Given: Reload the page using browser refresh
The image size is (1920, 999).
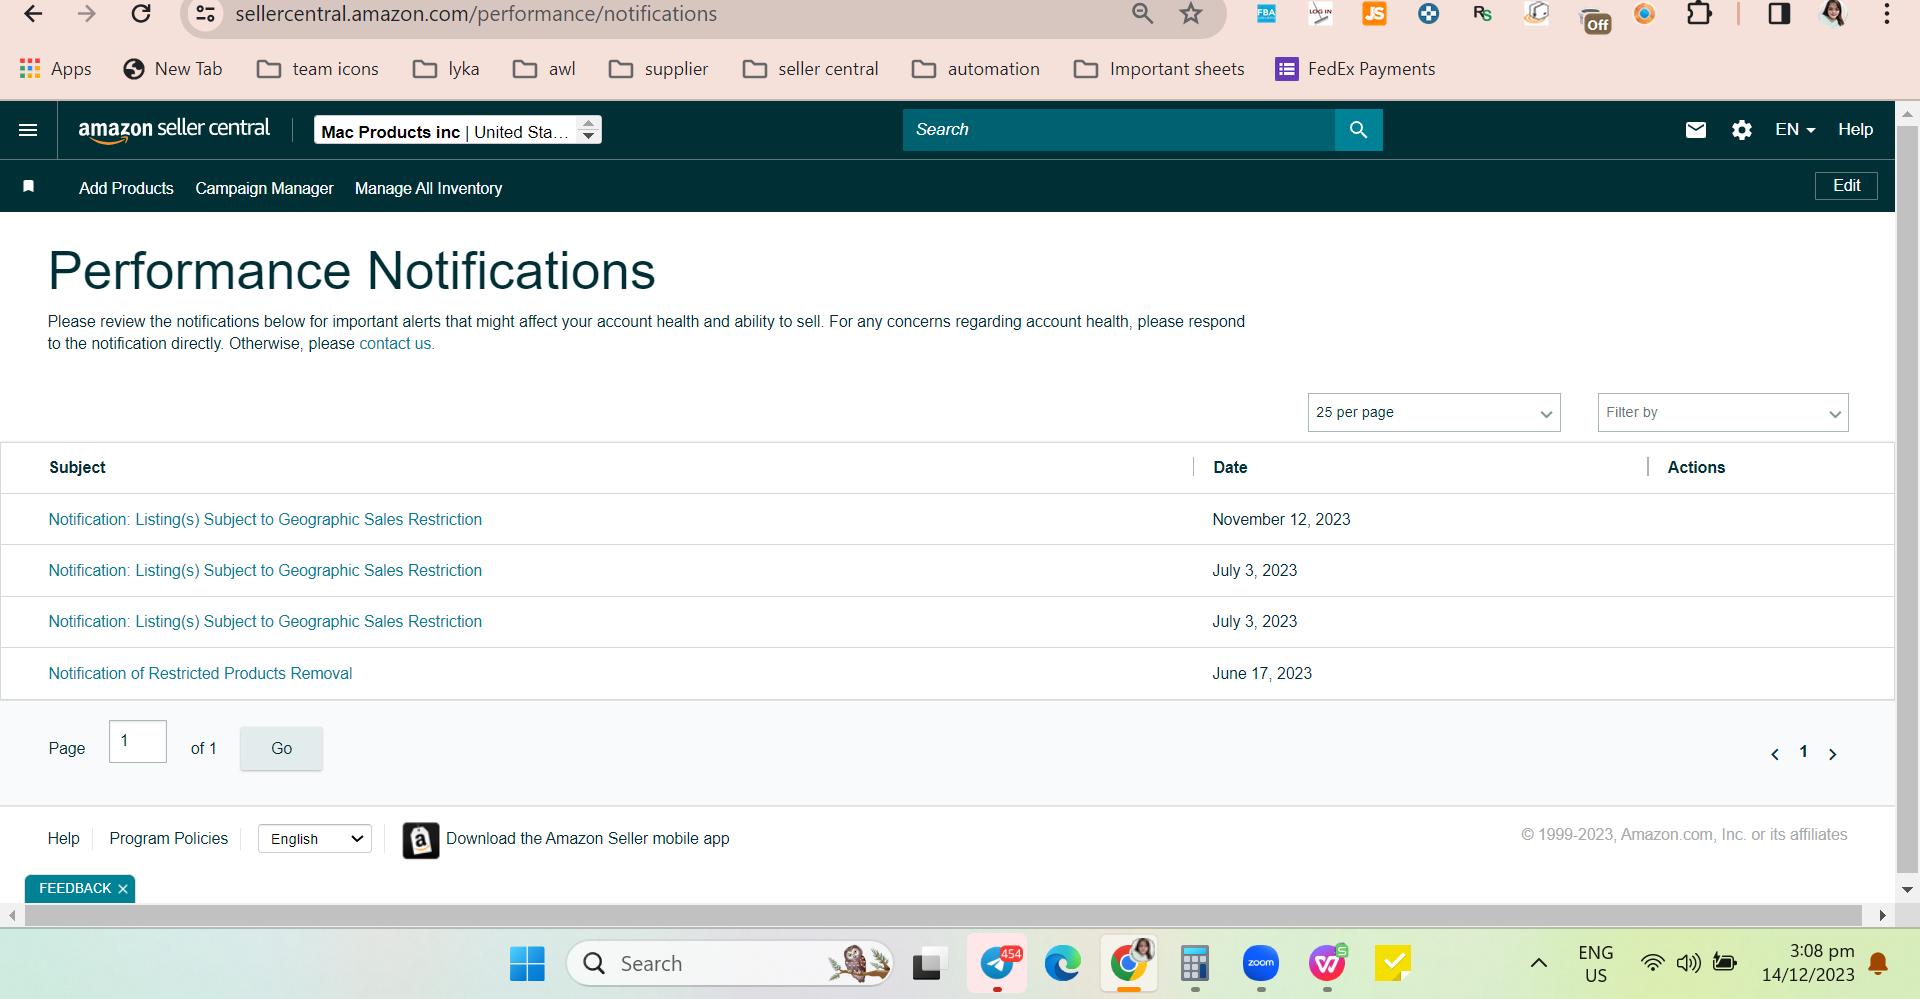Looking at the screenshot, I should pyautogui.click(x=141, y=14).
